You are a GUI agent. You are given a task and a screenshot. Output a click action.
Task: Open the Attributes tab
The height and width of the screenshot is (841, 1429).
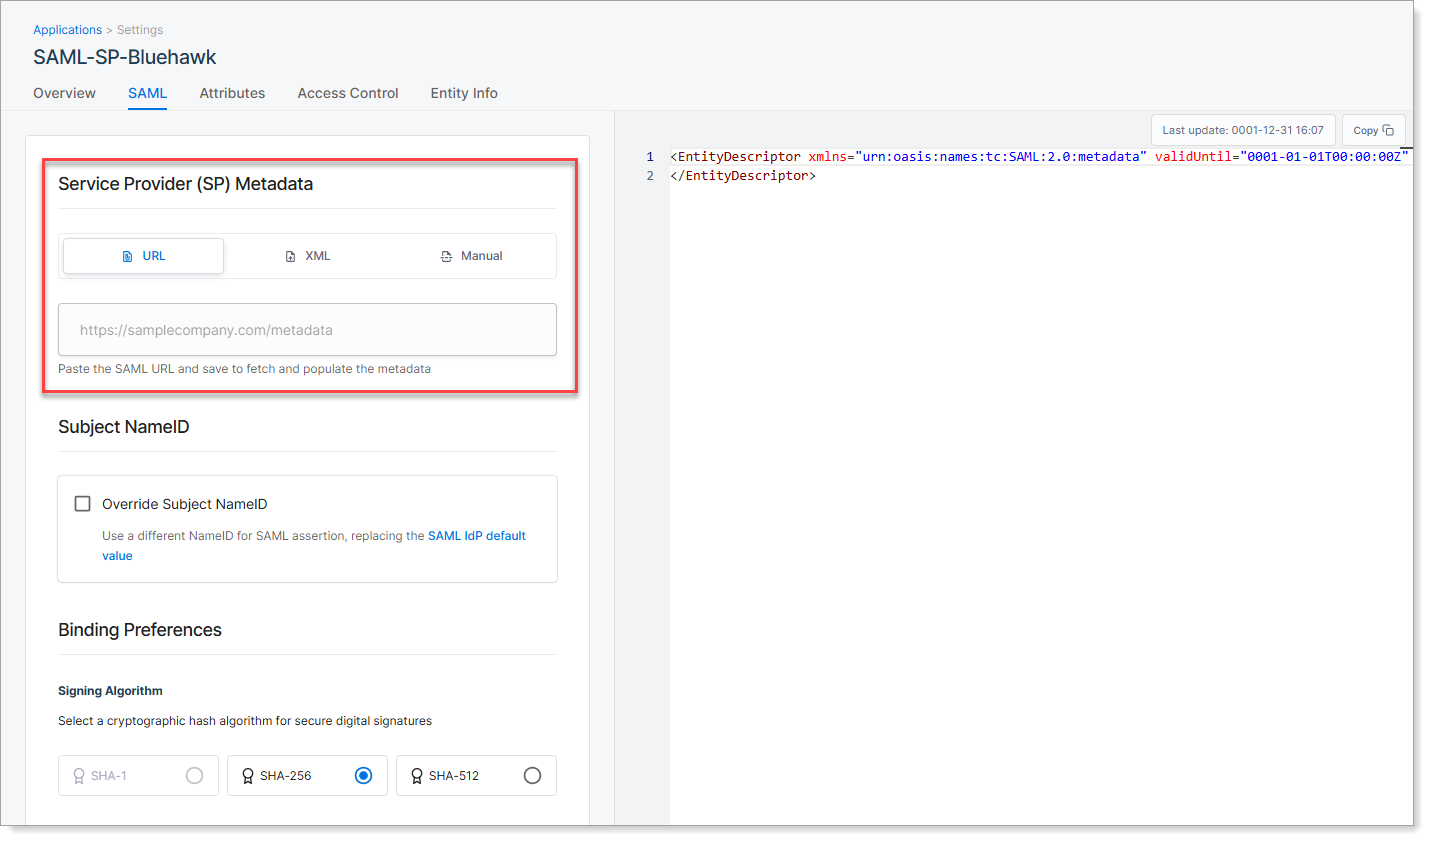pyautogui.click(x=232, y=93)
